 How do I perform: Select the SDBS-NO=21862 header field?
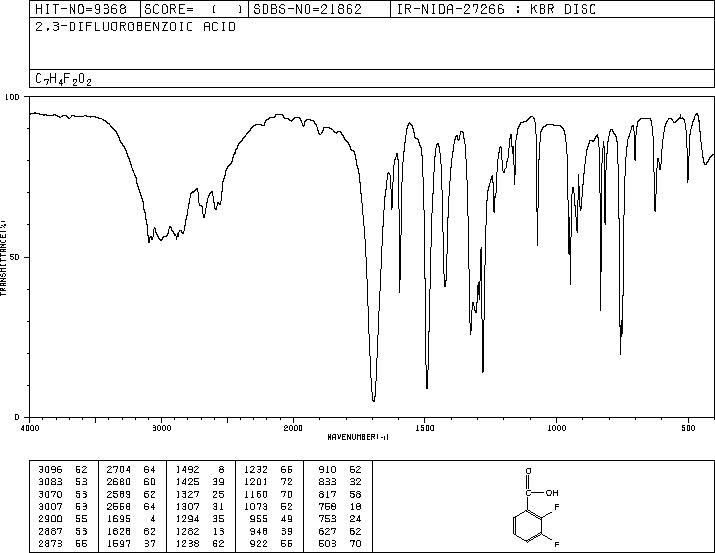(x=320, y=9)
